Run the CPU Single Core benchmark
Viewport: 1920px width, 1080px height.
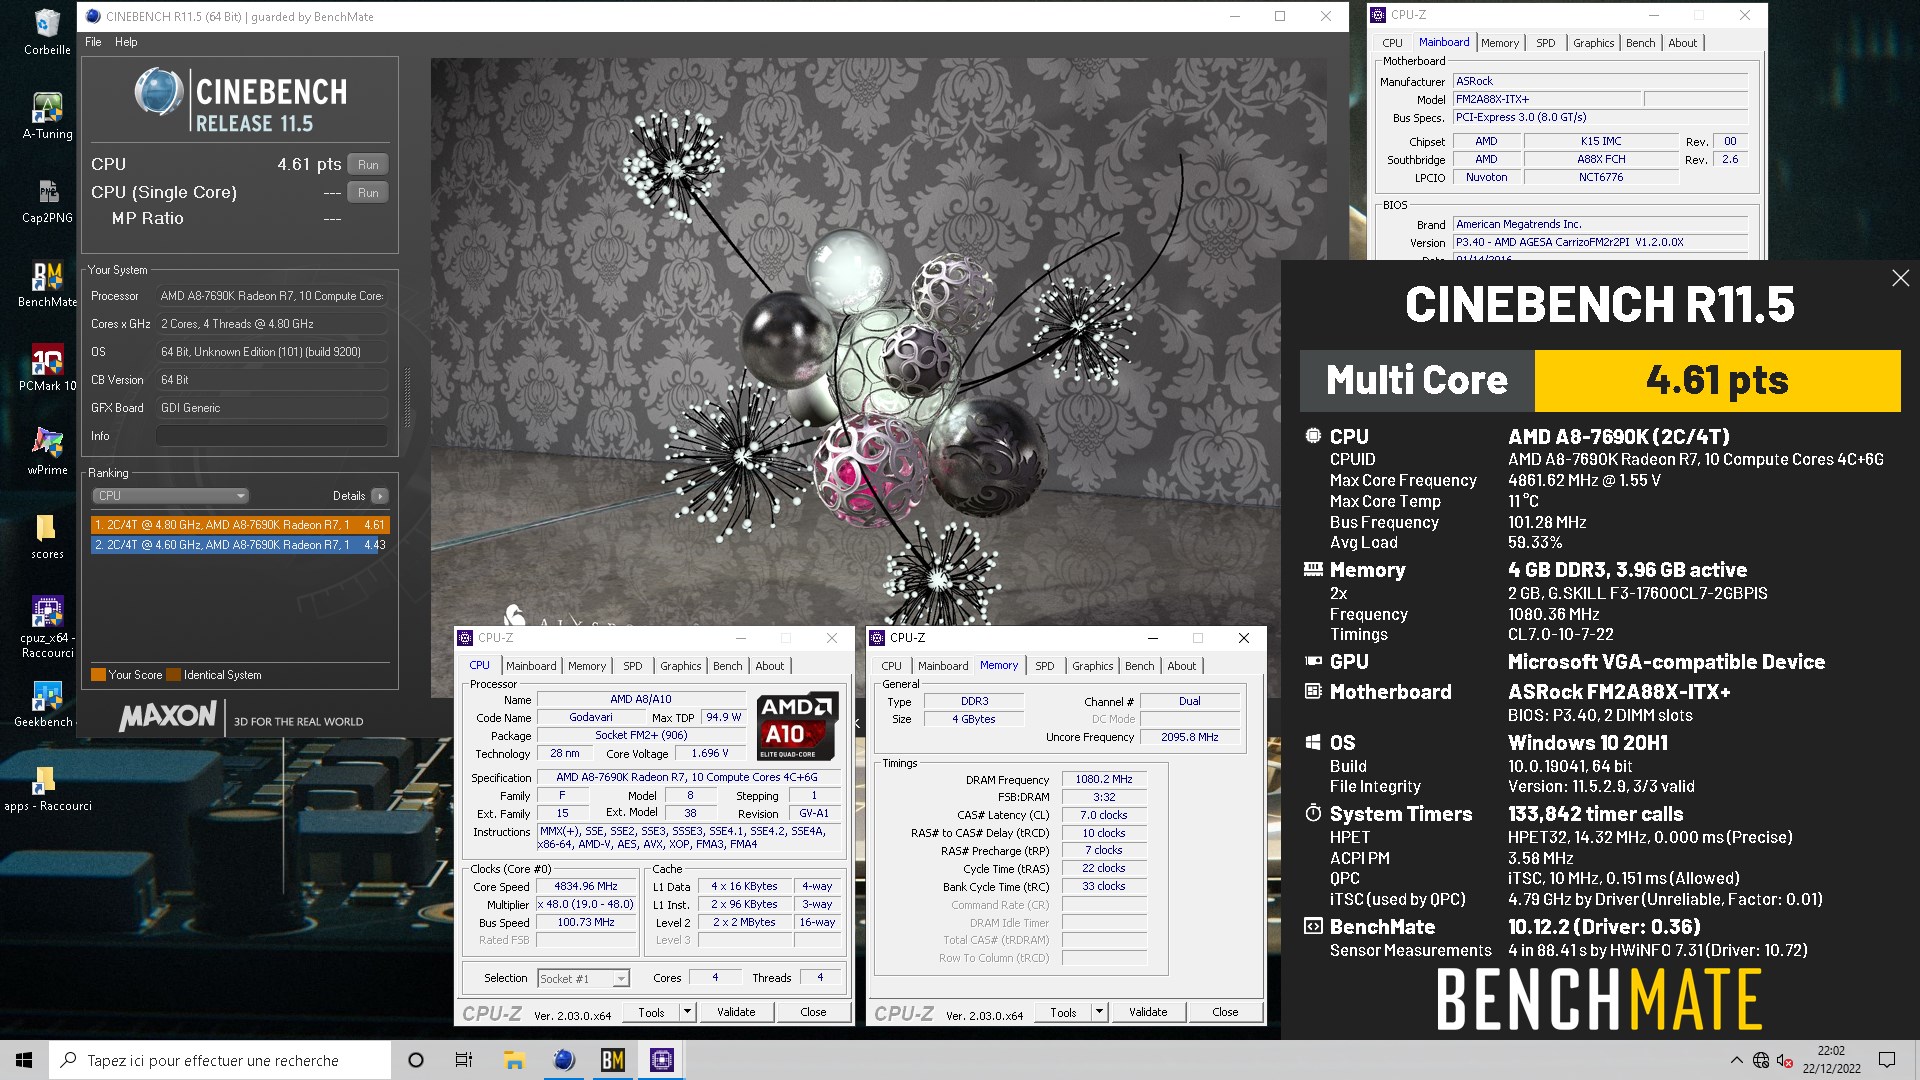coord(368,193)
